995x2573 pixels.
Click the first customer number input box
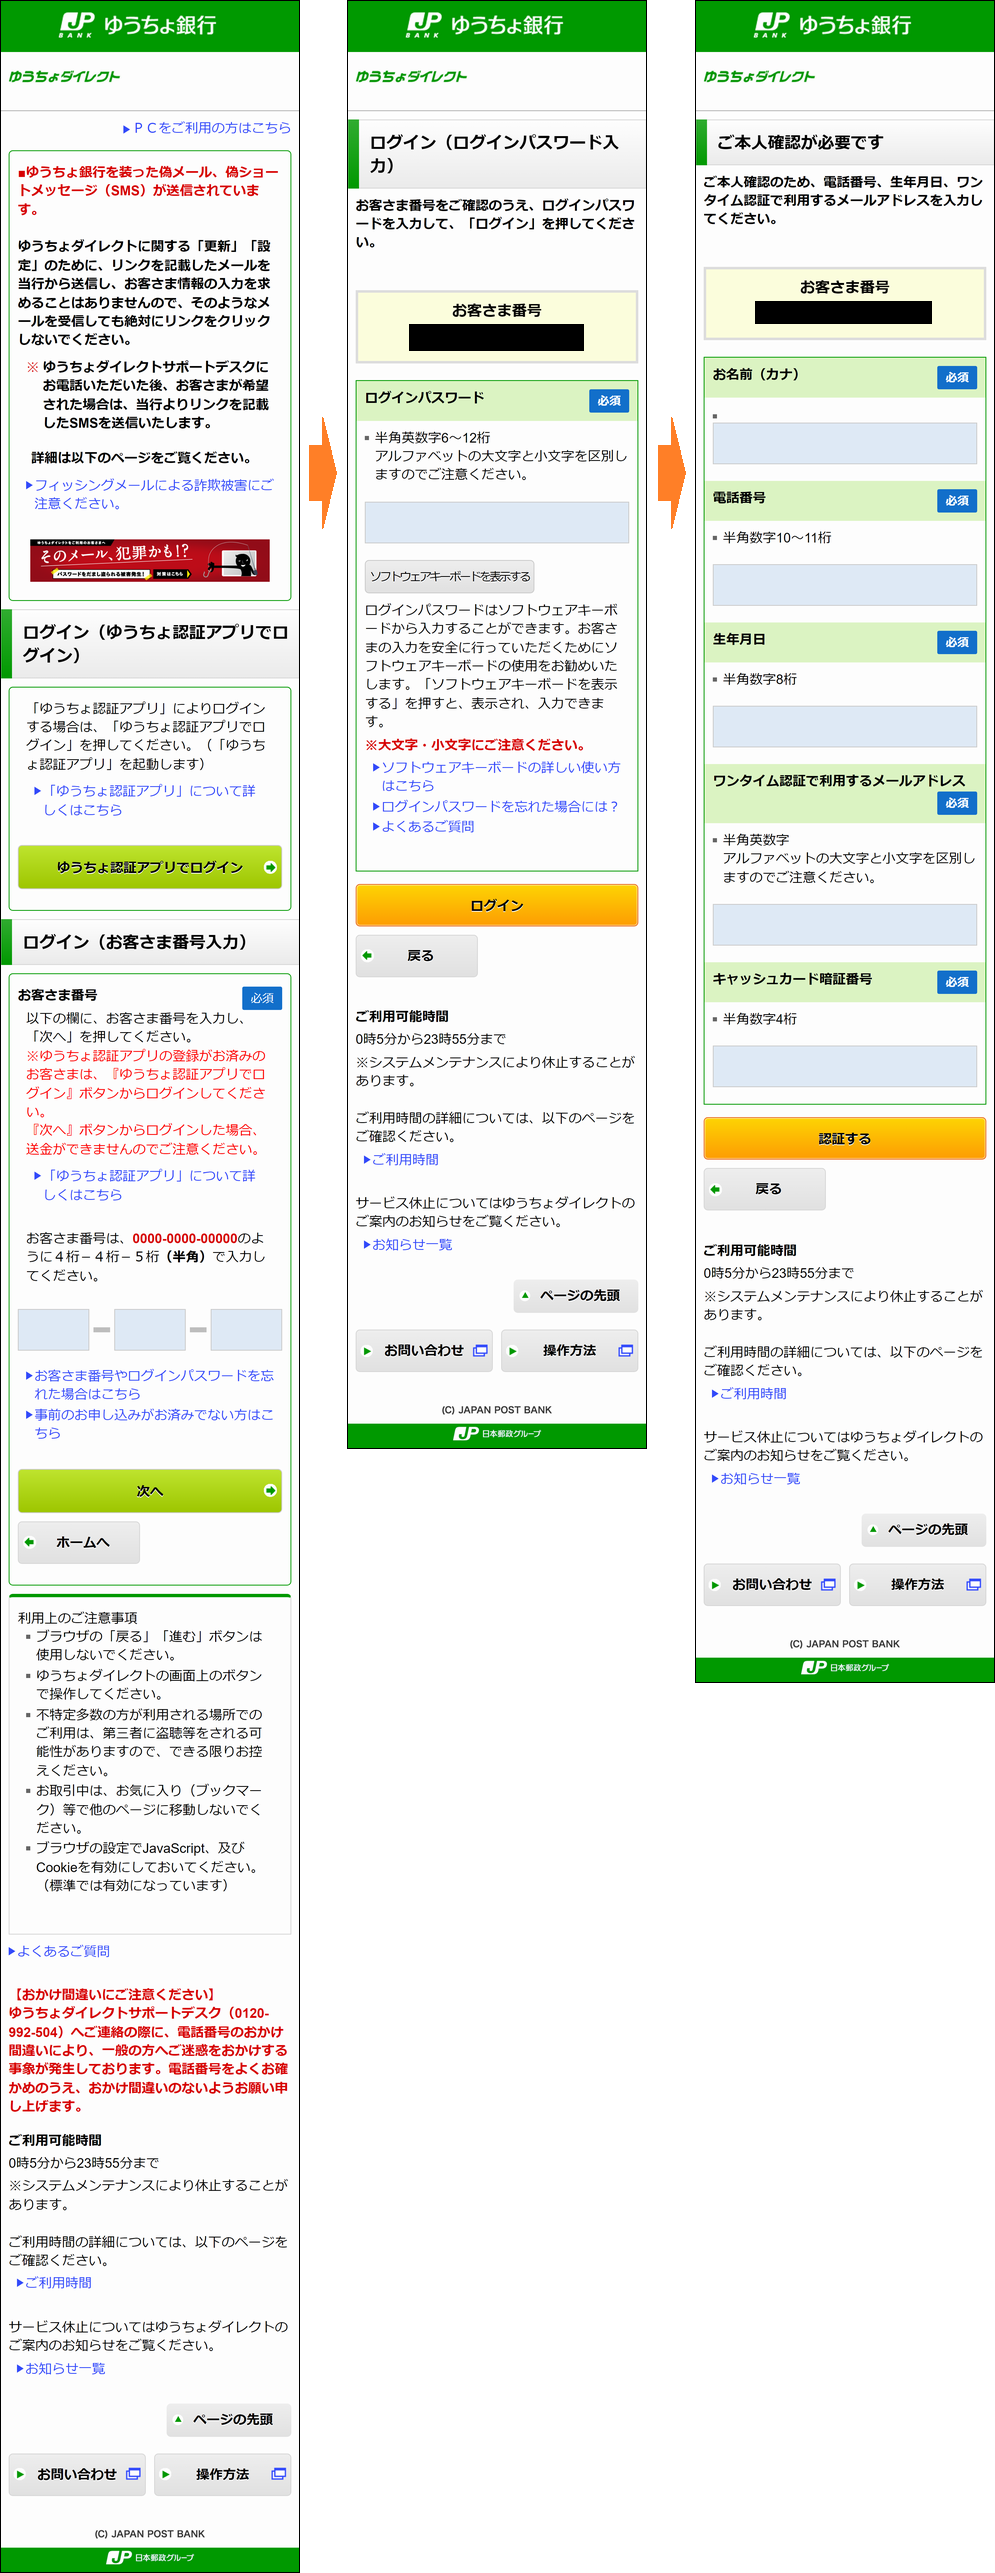[53, 1329]
